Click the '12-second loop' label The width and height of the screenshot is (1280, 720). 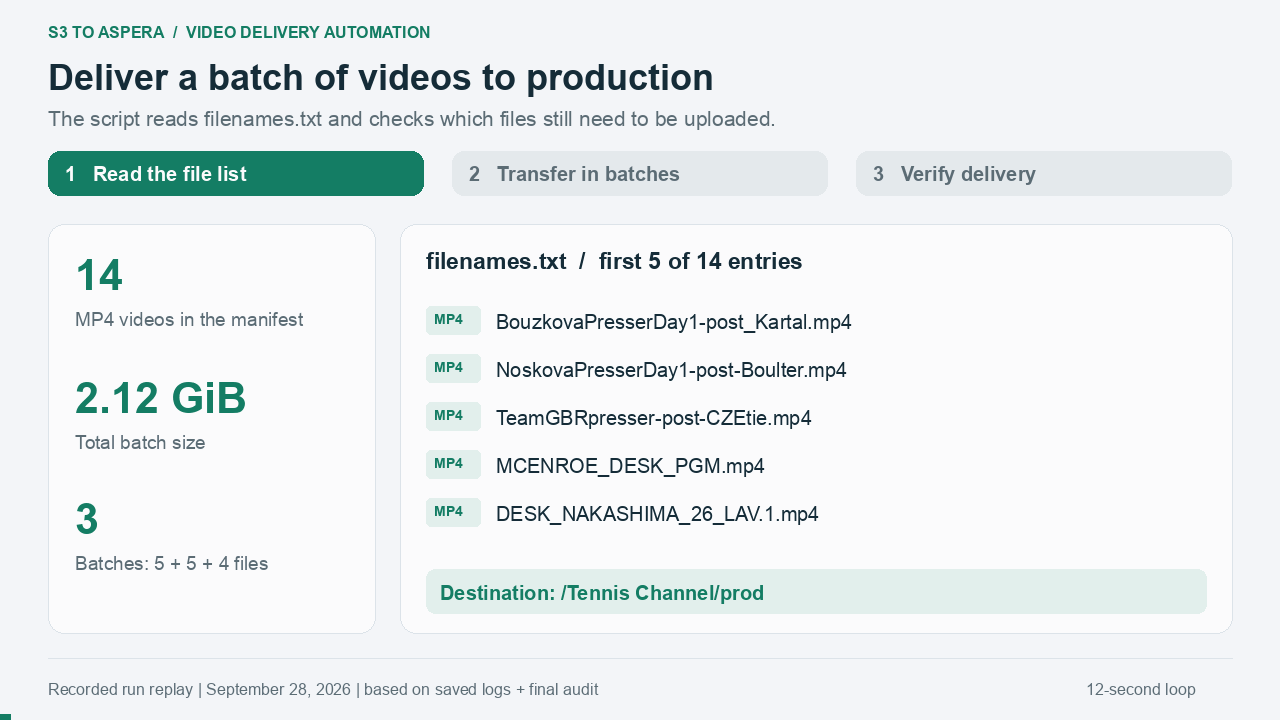(1141, 690)
